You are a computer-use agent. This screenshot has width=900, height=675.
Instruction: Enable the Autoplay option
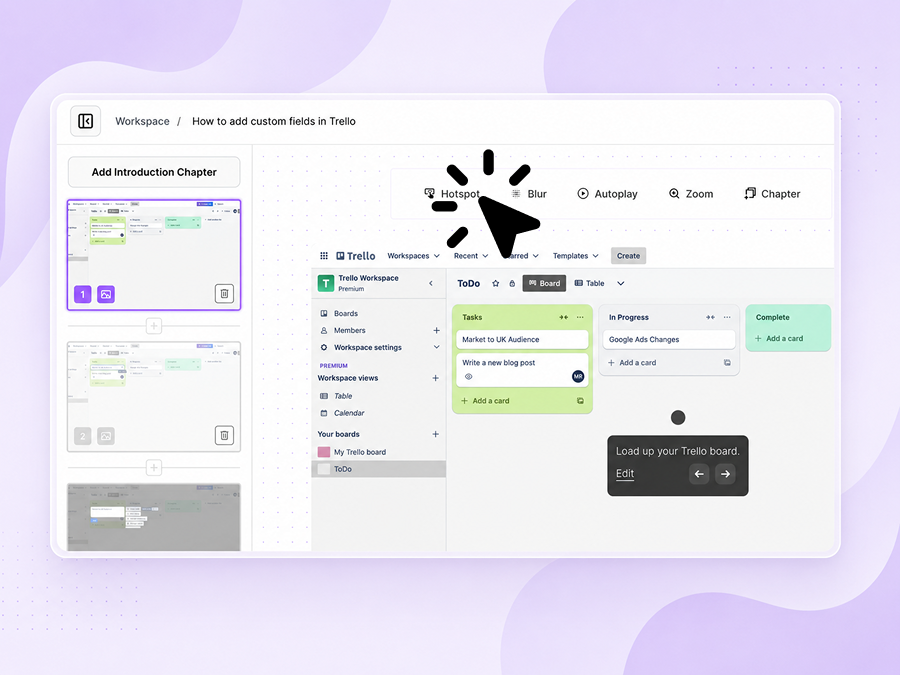(x=607, y=194)
